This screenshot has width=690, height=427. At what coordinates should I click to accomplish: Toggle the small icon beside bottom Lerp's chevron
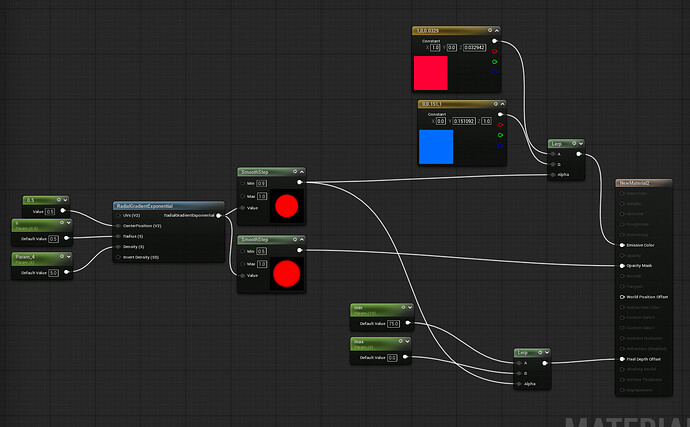[x=539, y=352]
